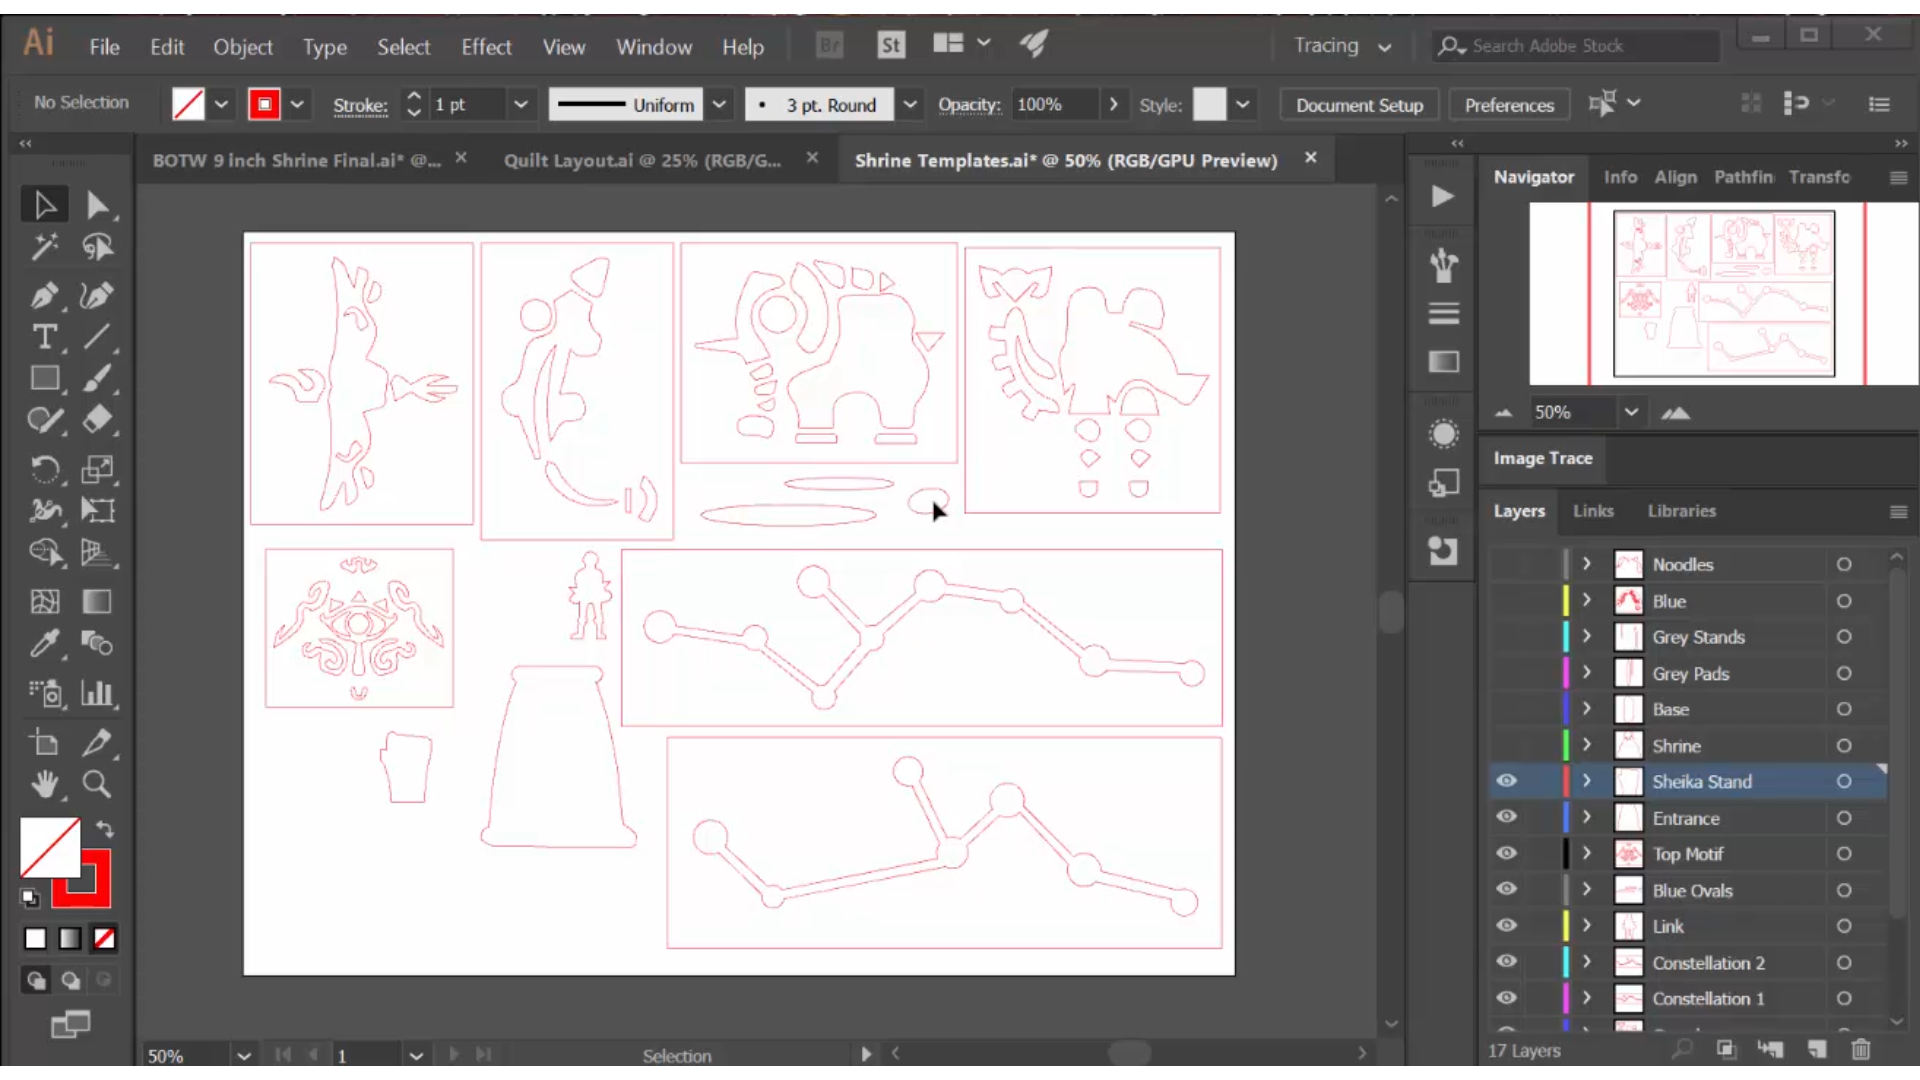
Task: Select the Line Segment tool
Action: pos(97,337)
